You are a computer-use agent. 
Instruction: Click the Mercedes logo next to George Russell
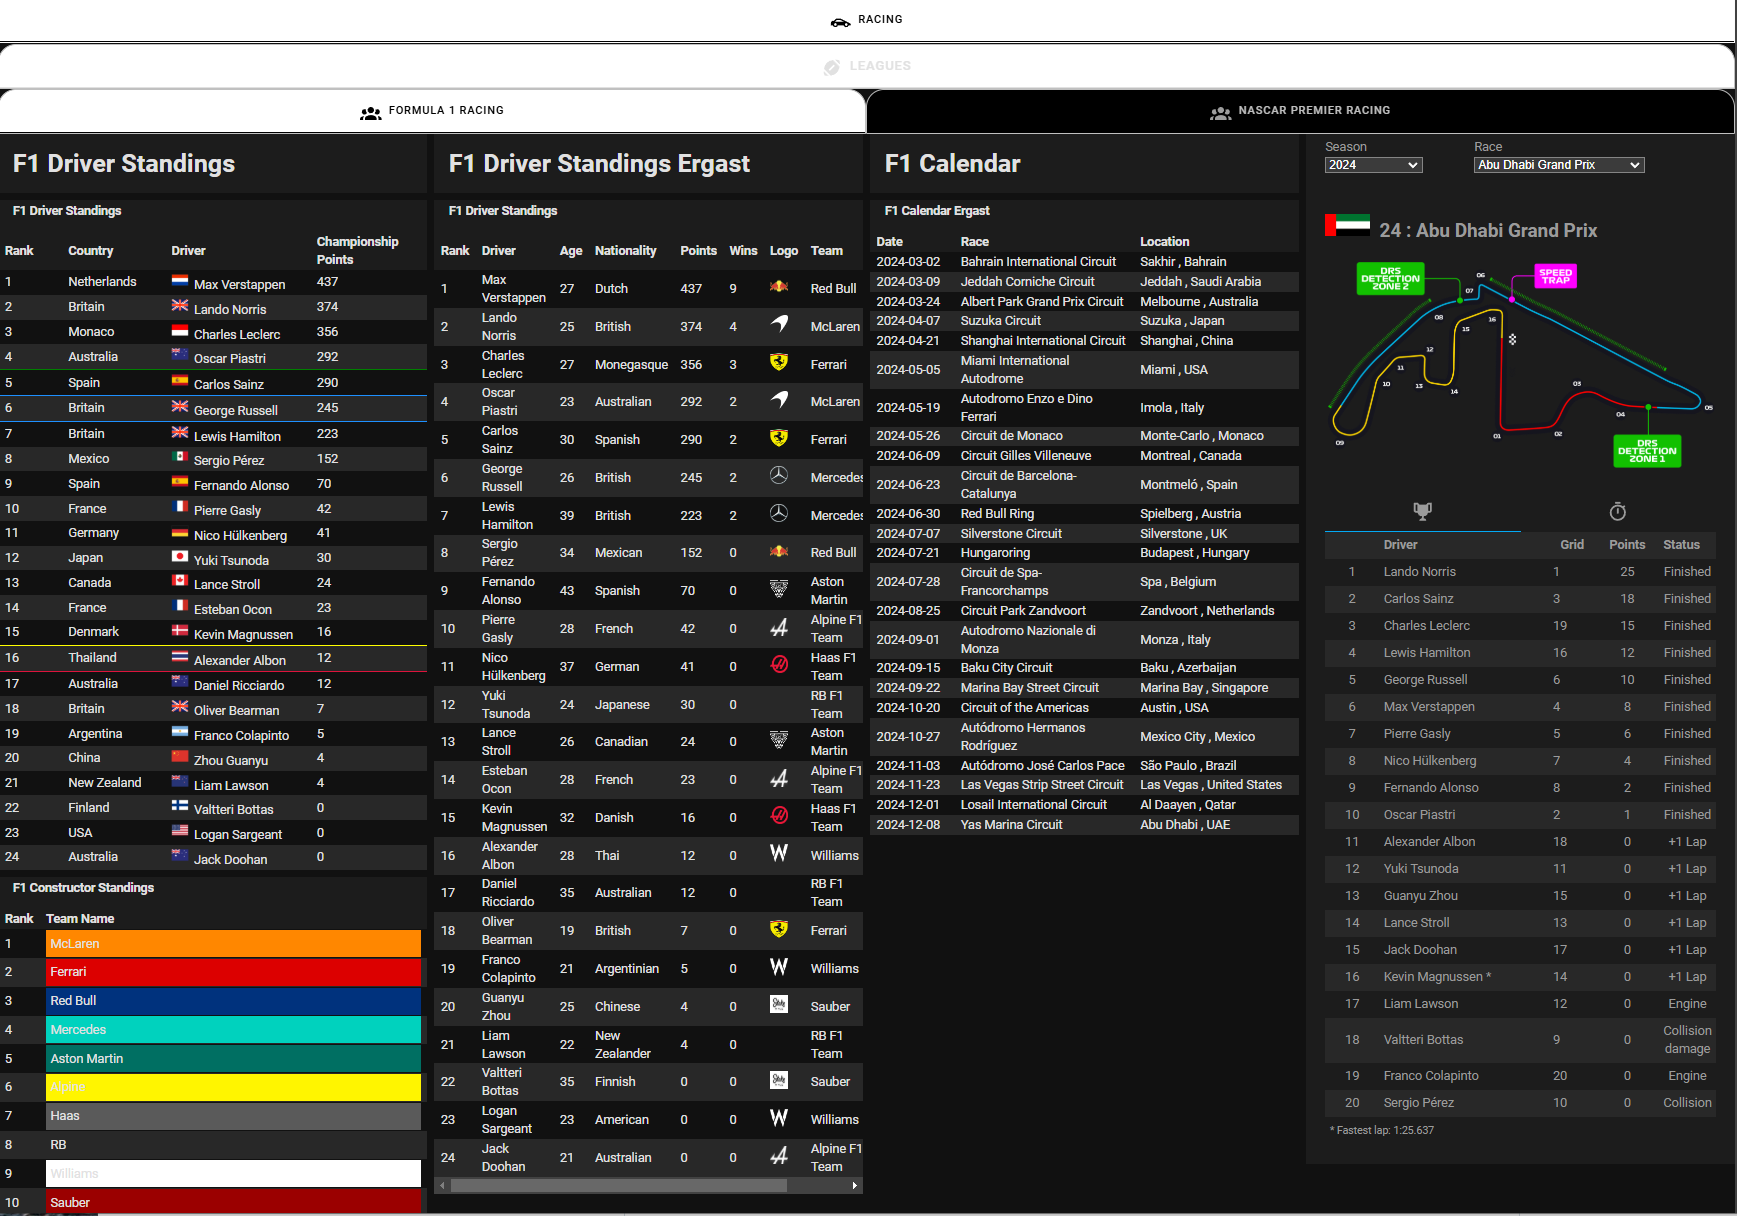[x=780, y=477]
